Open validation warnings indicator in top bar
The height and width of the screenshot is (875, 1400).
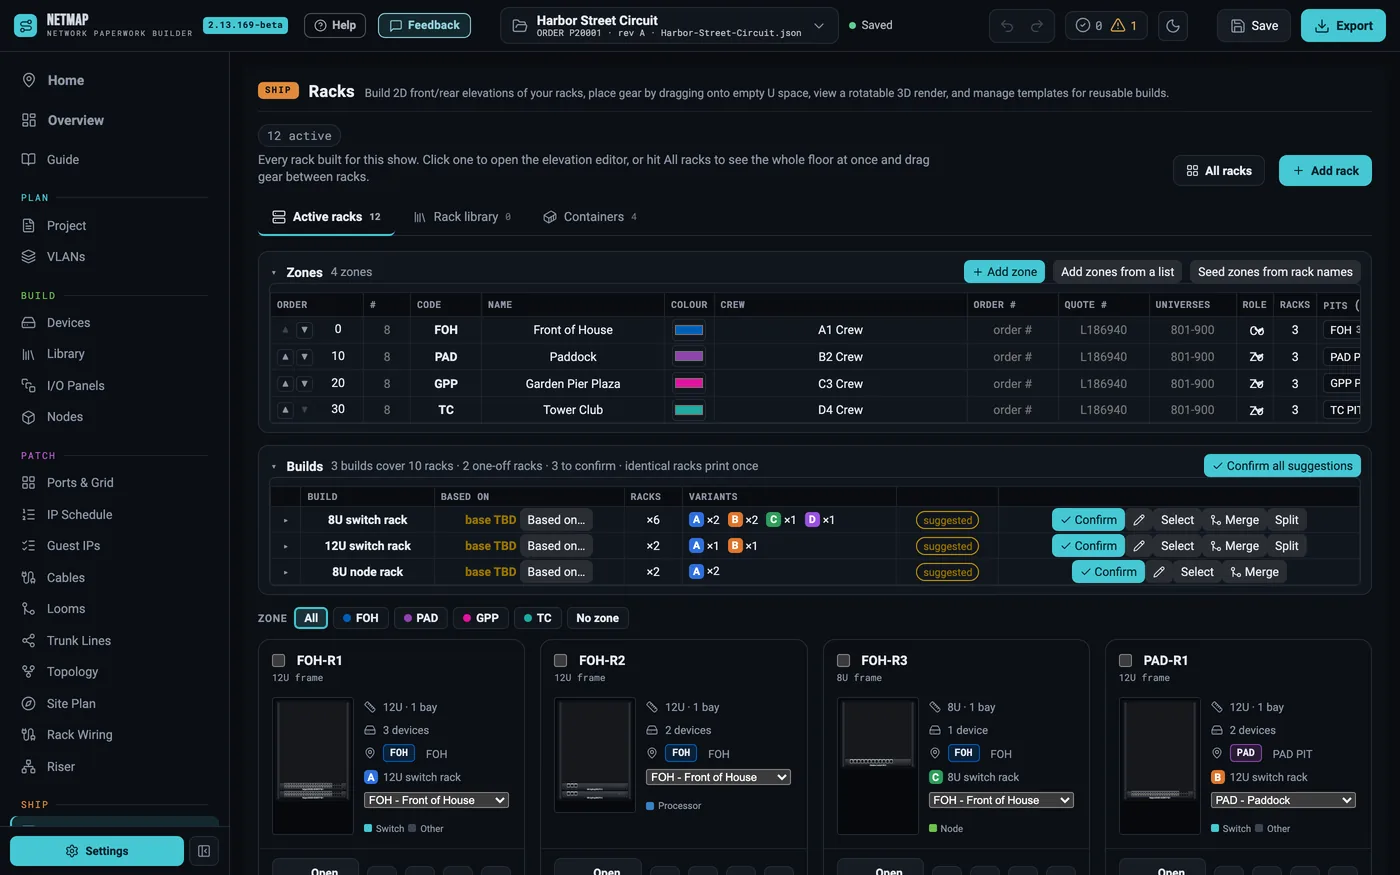[x=1106, y=26]
